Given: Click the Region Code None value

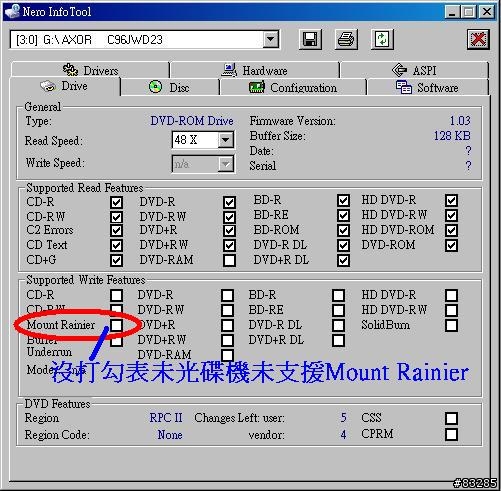Looking at the screenshot, I should 170,435.
